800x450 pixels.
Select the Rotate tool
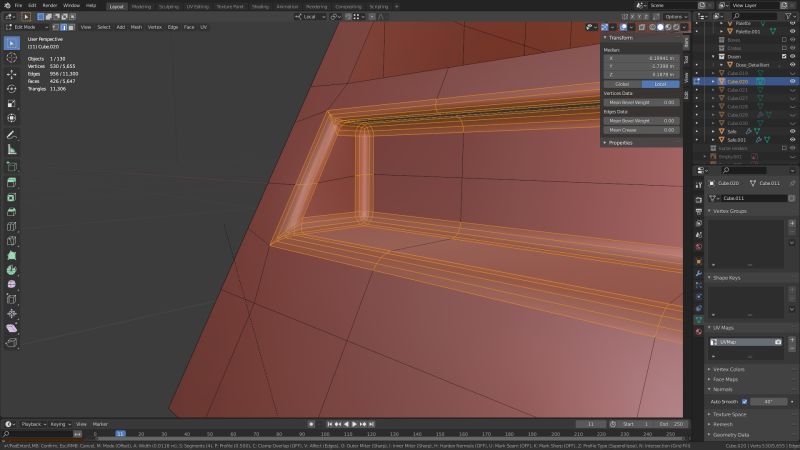click(11, 89)
